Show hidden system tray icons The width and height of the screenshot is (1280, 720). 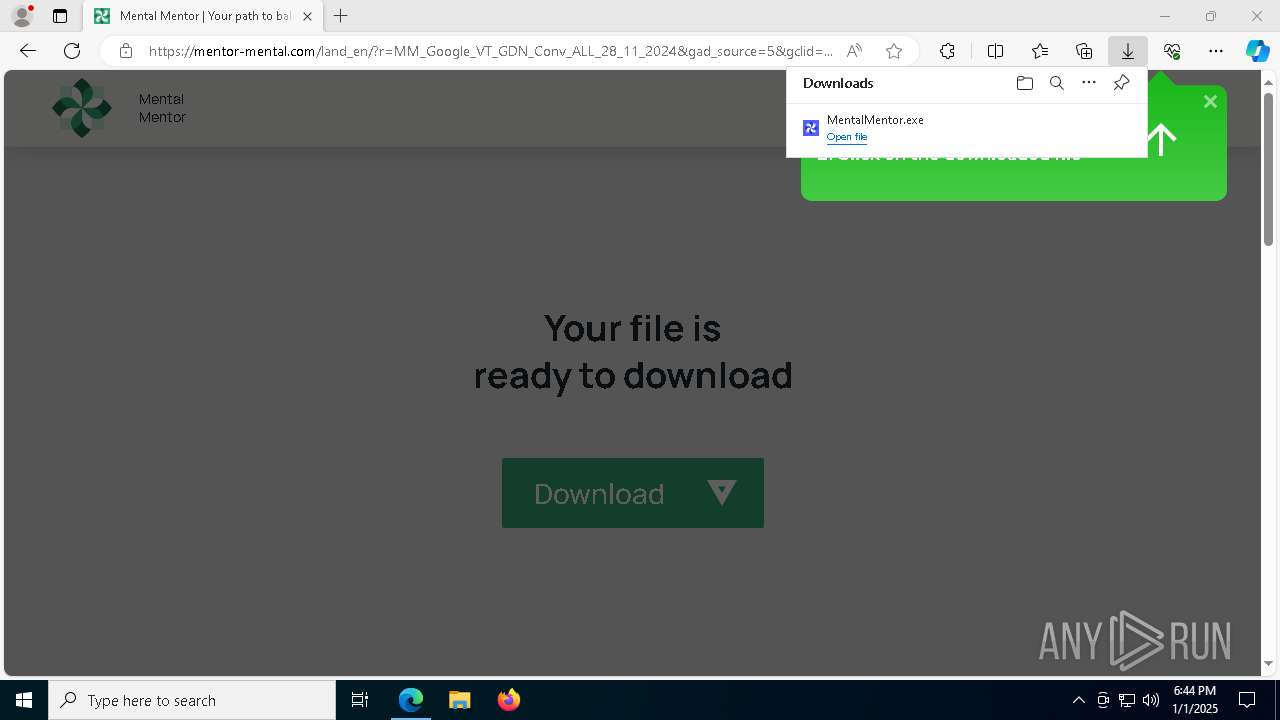click(1078, 700)
